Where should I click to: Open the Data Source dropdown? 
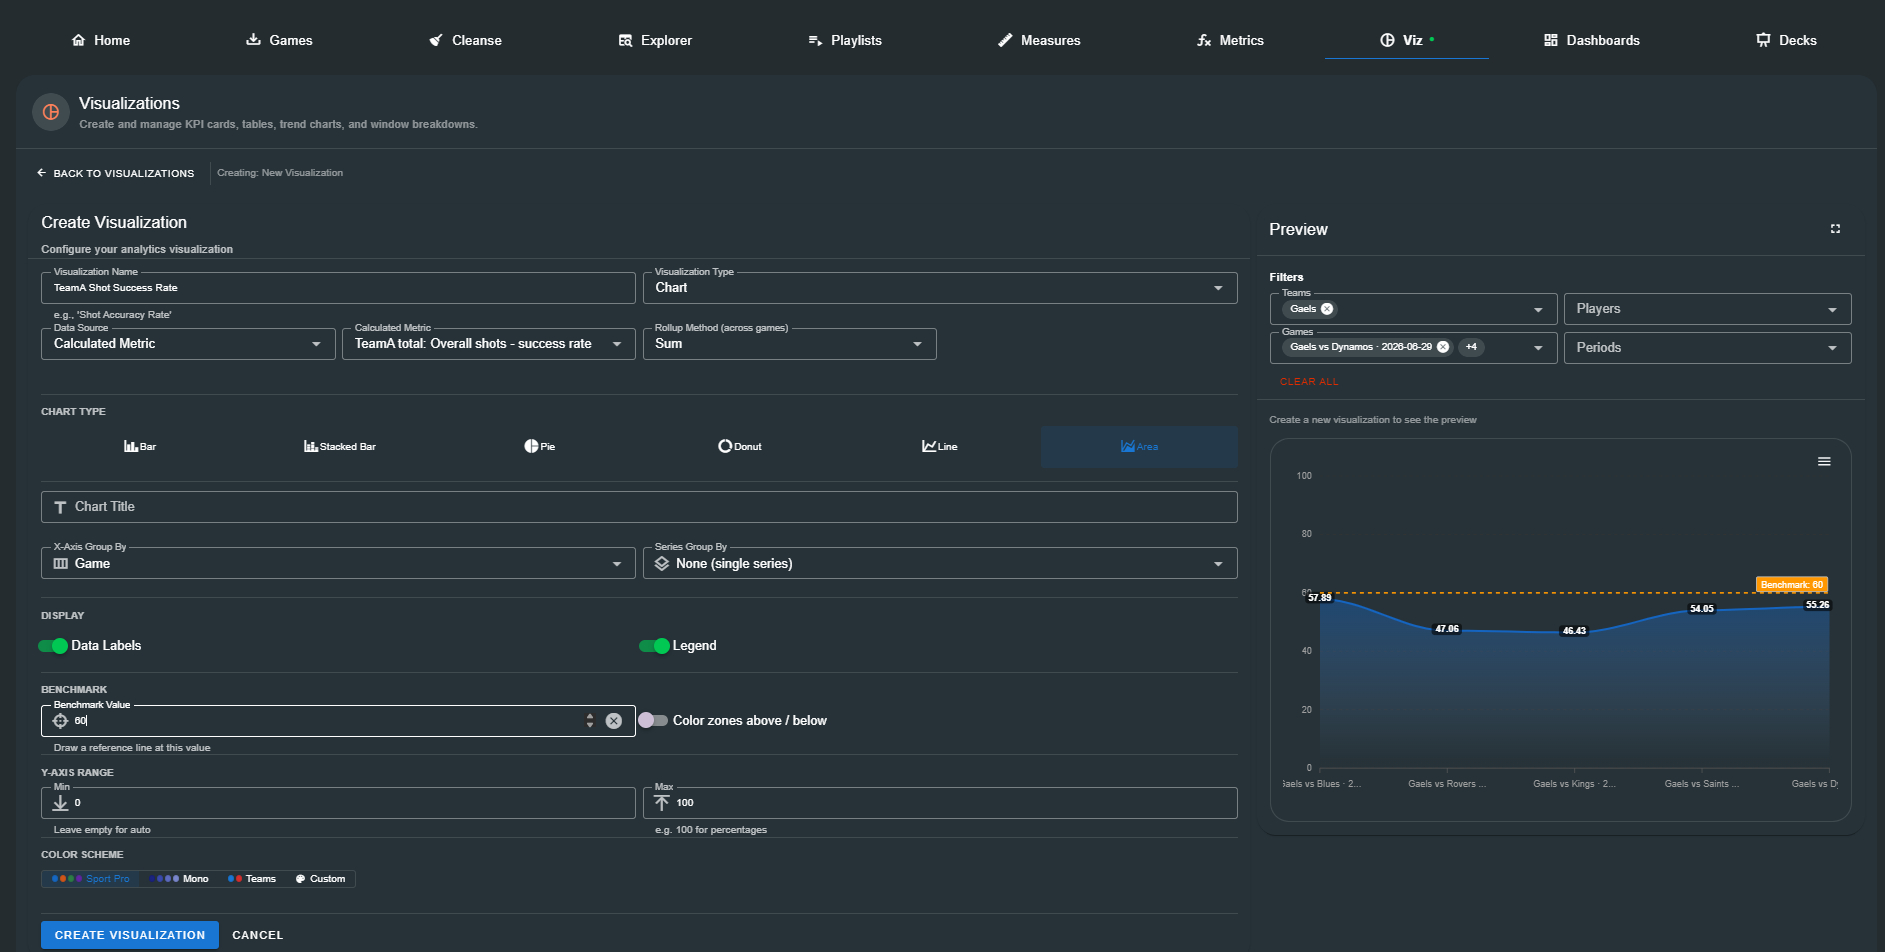tap(188, 344)
